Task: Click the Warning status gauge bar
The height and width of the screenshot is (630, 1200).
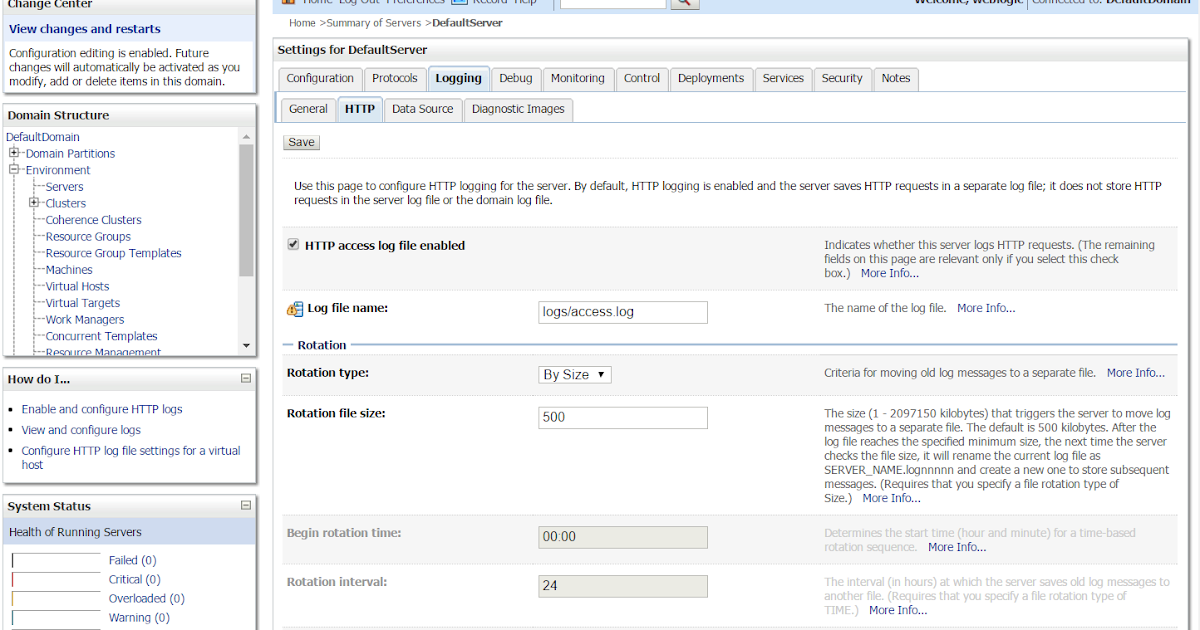Action: [57, 617]
